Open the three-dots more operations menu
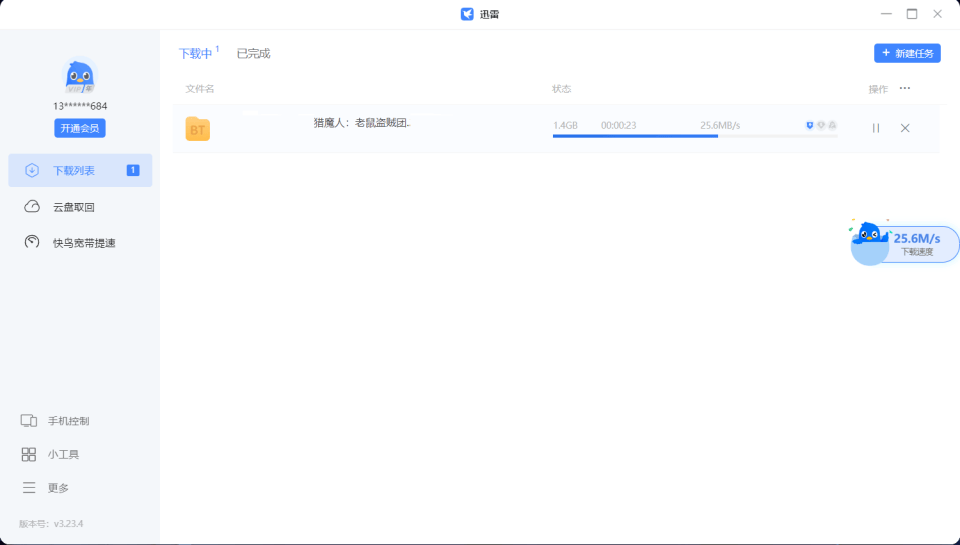This screenshot has width=960, height=545. (905, 88)
